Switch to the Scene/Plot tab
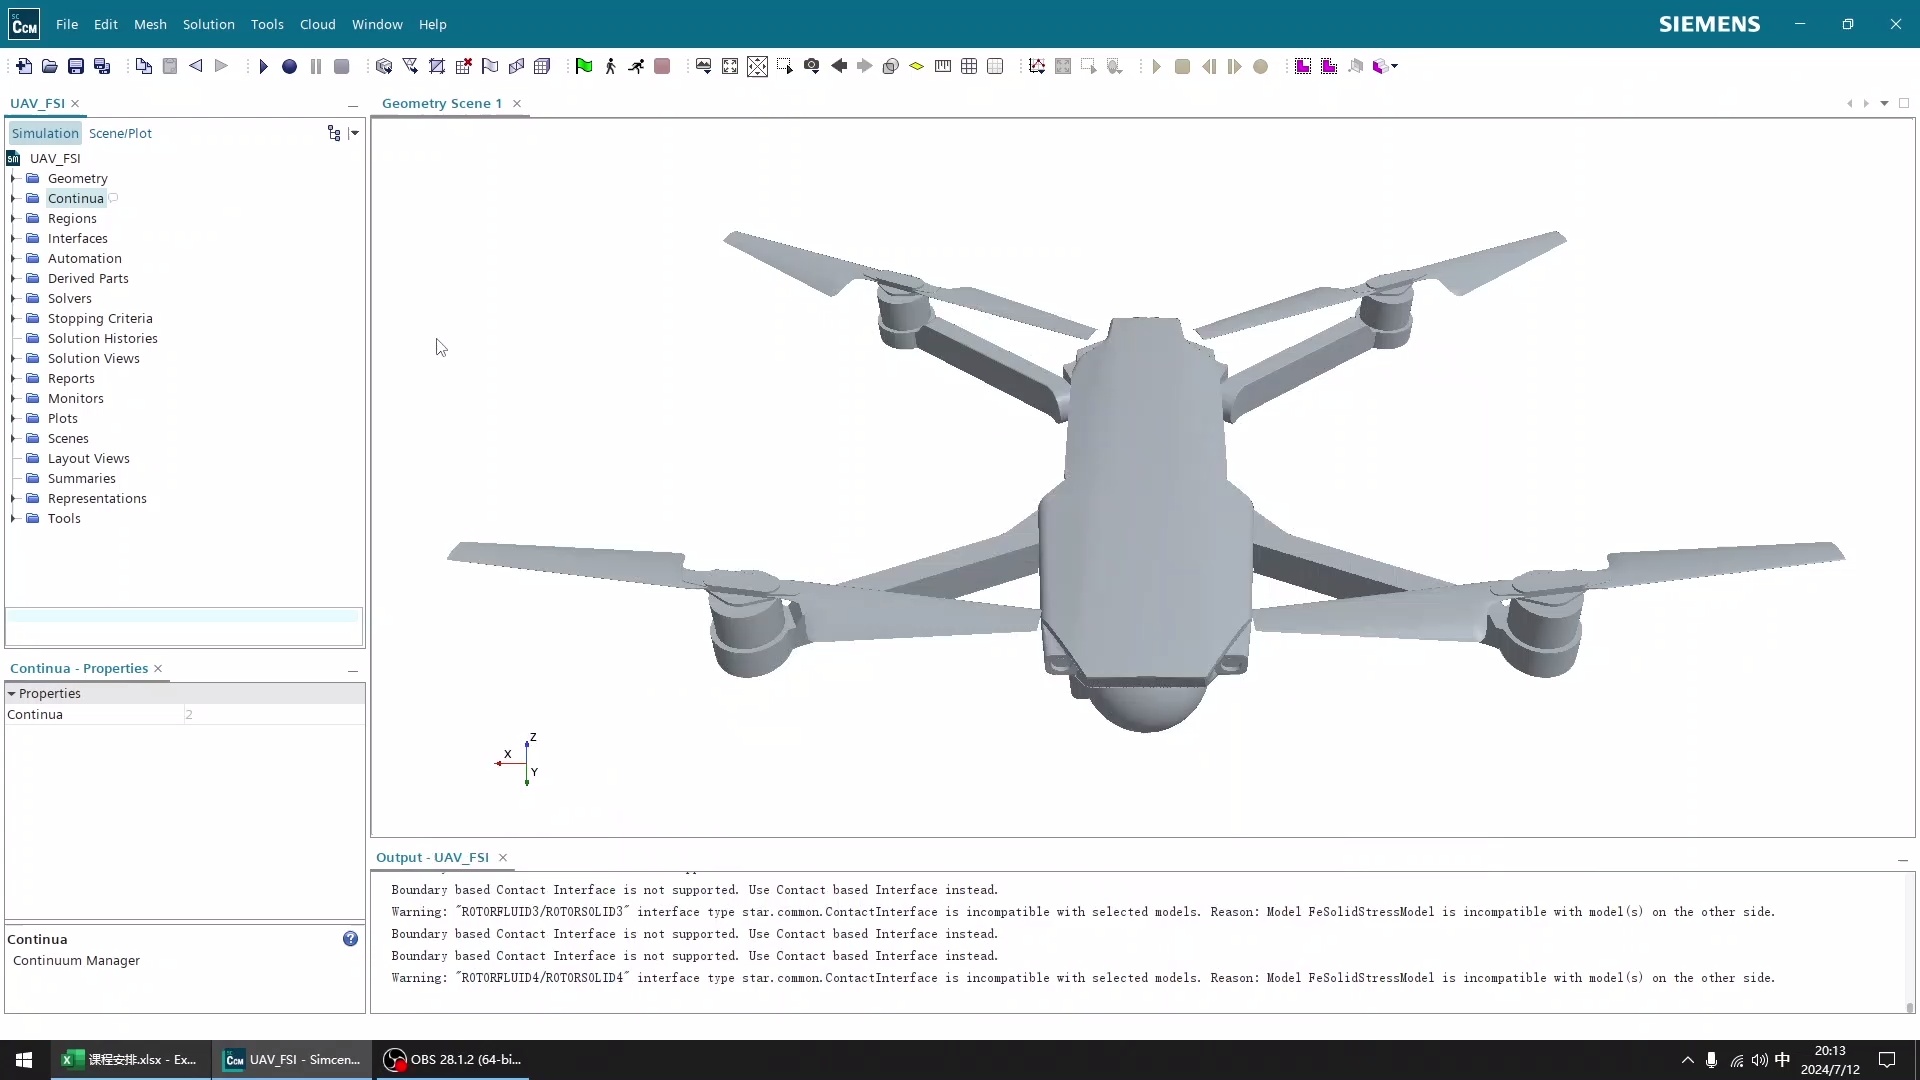1920x1080 pixels. 120,133
